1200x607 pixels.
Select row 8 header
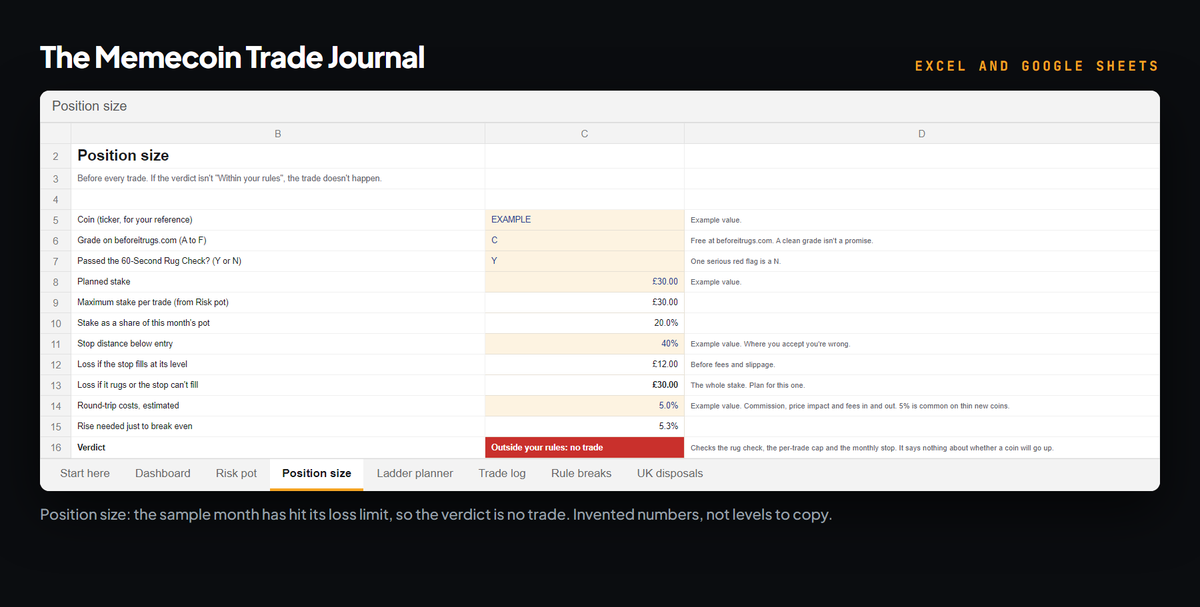(x=55, y=282)
